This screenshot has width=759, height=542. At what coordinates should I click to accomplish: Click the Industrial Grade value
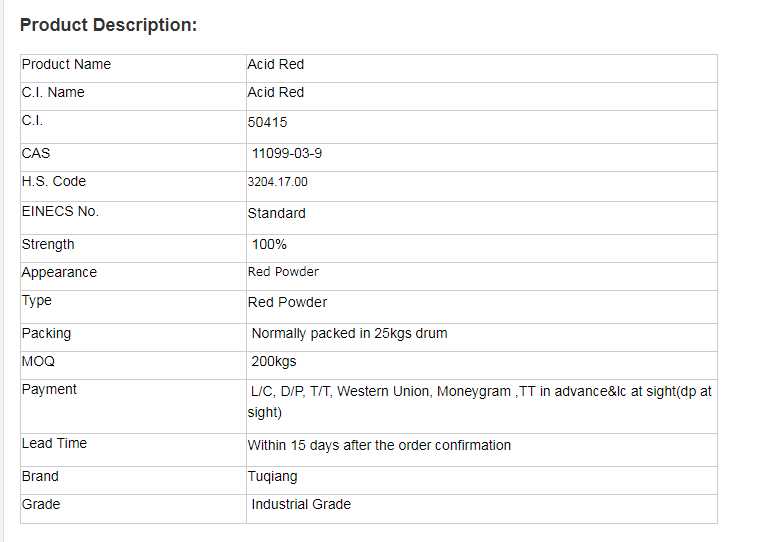[301, 504]
